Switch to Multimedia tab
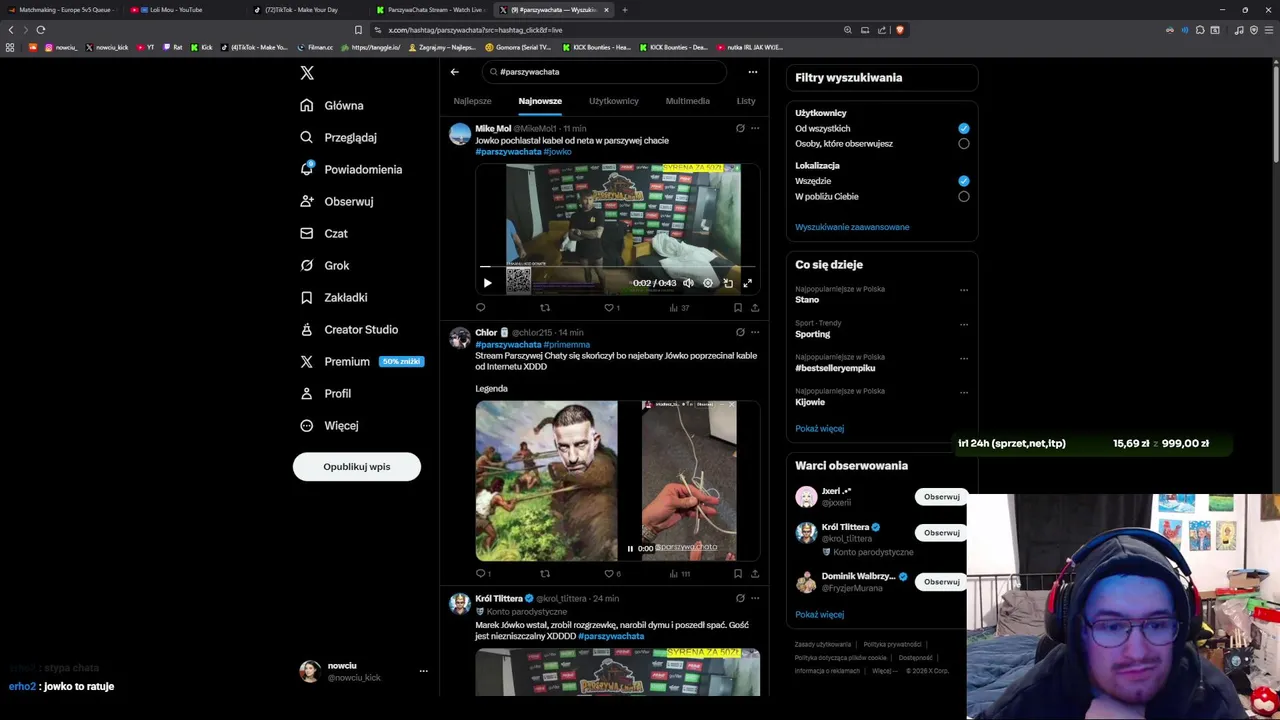The height and width of the screenshot is (720, 1280). (688, 101)
